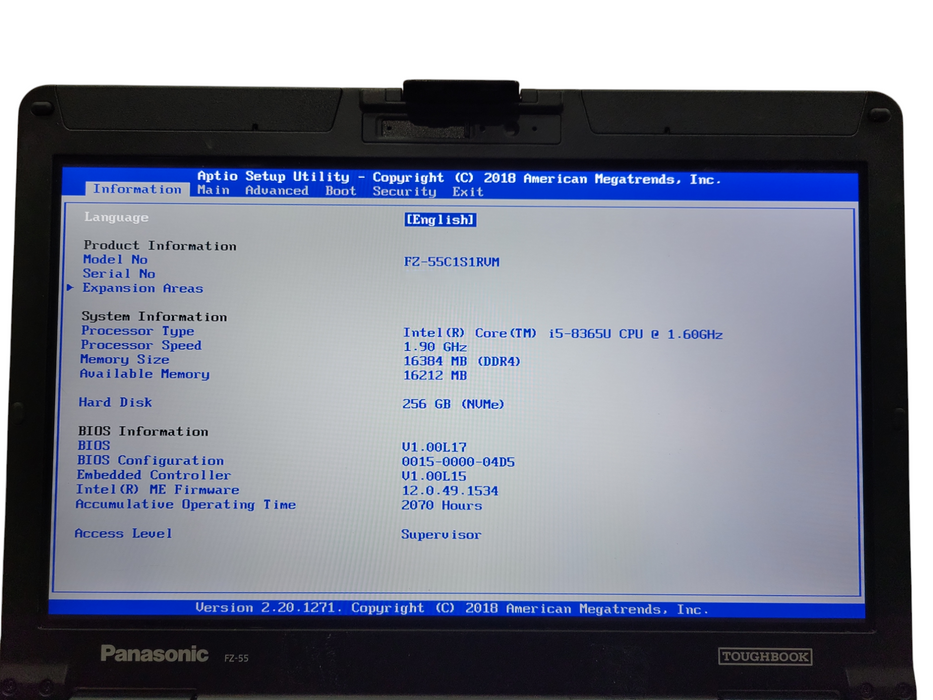Image resolution: width=933 pixels, height=700 pixels.
Task: Click the Available Memory label
Action: (x=145, y=374)
